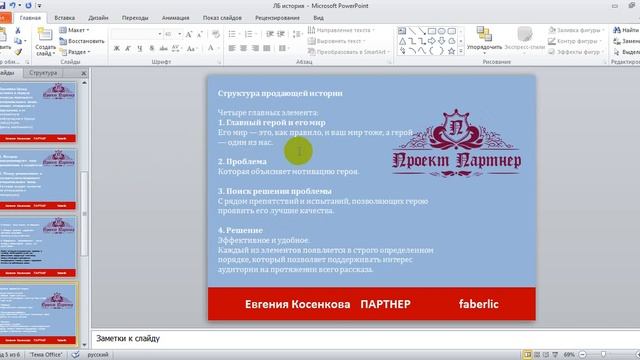Toggle Bold (Ж) formatting
Screen dimensions: 640x360
[117, 49]
